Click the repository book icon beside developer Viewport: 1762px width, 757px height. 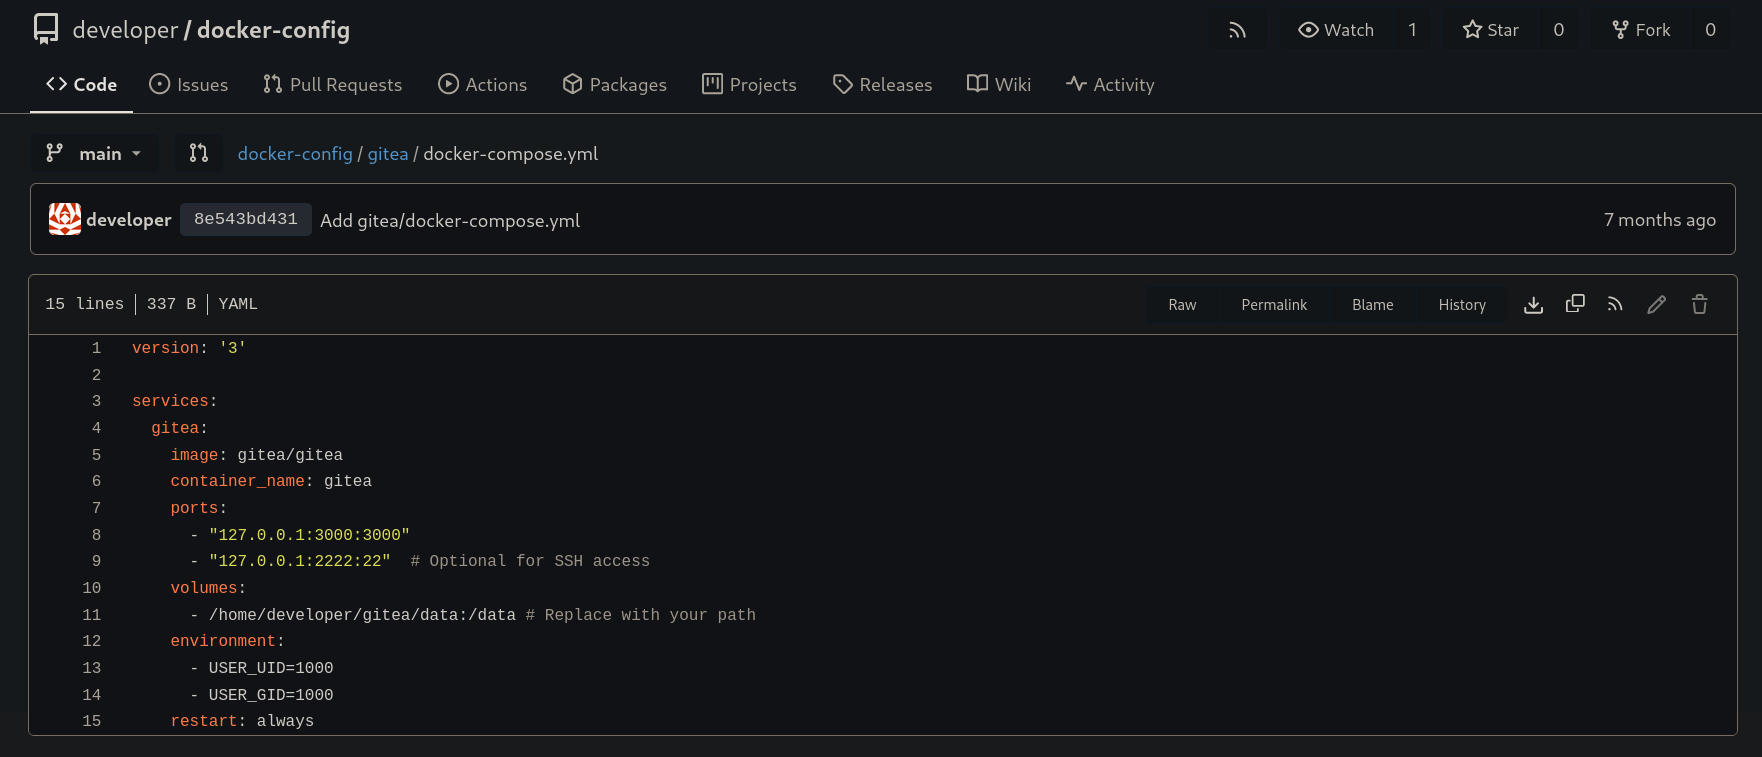46,29
